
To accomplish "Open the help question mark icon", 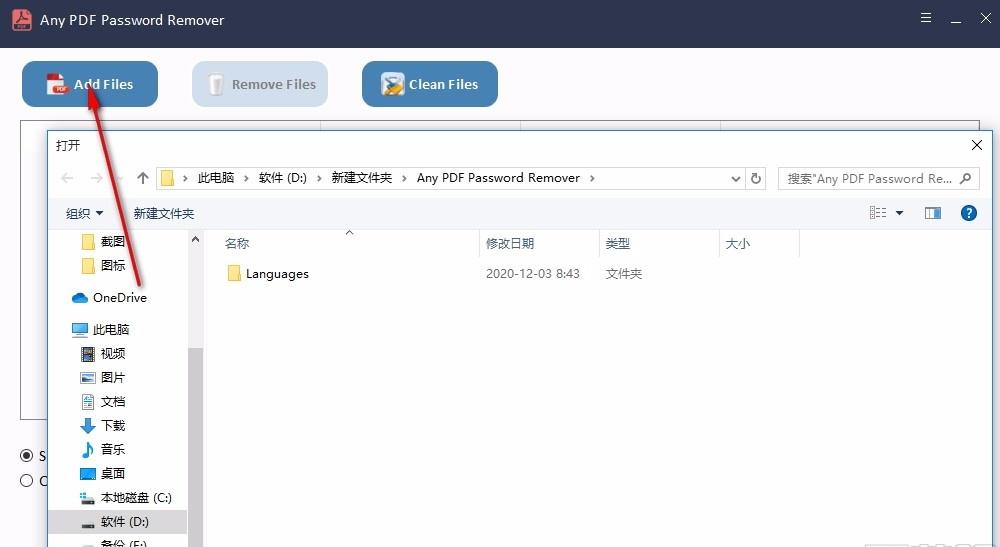I will 968,213.
